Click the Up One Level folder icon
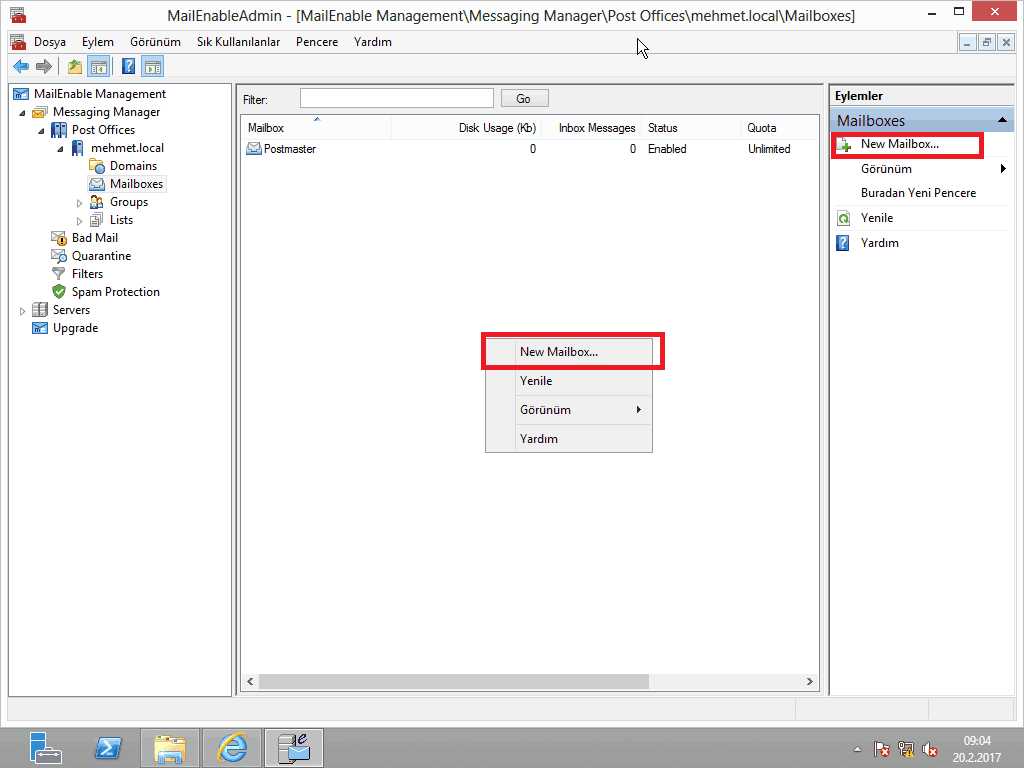This screenshot has height=768, width=1024. [75, 67]
